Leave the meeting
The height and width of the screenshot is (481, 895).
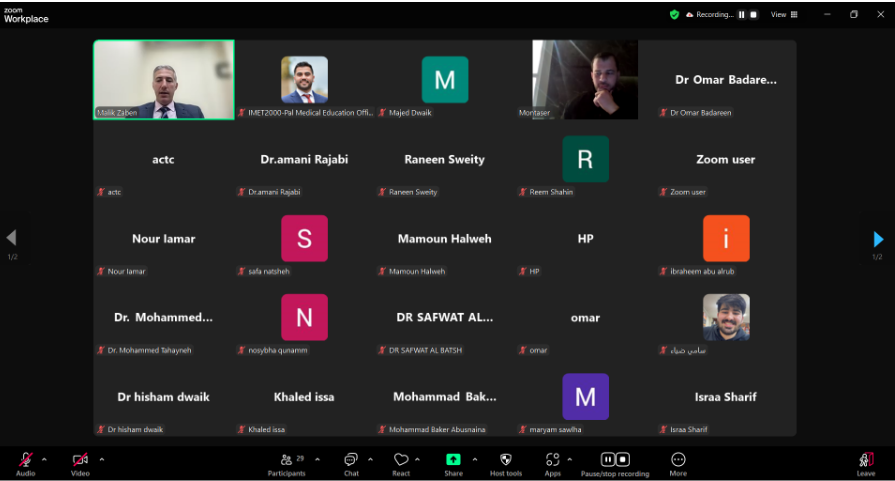[x=865, y=461]
